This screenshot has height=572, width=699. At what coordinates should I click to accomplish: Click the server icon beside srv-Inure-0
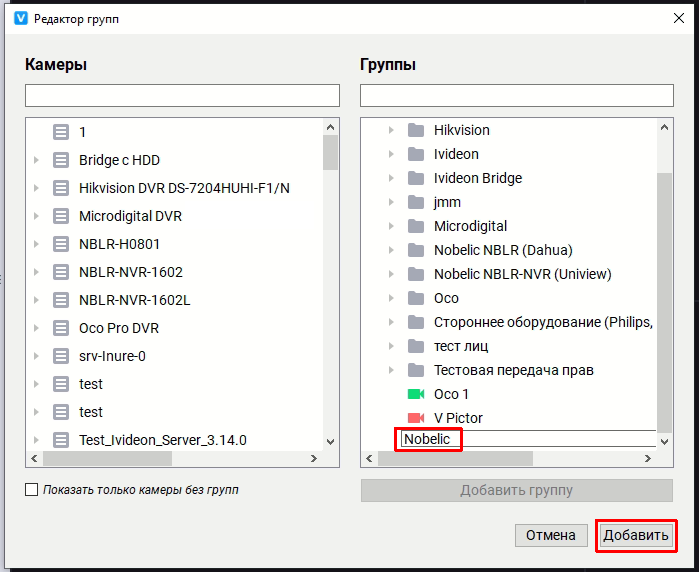coord(61,356)
